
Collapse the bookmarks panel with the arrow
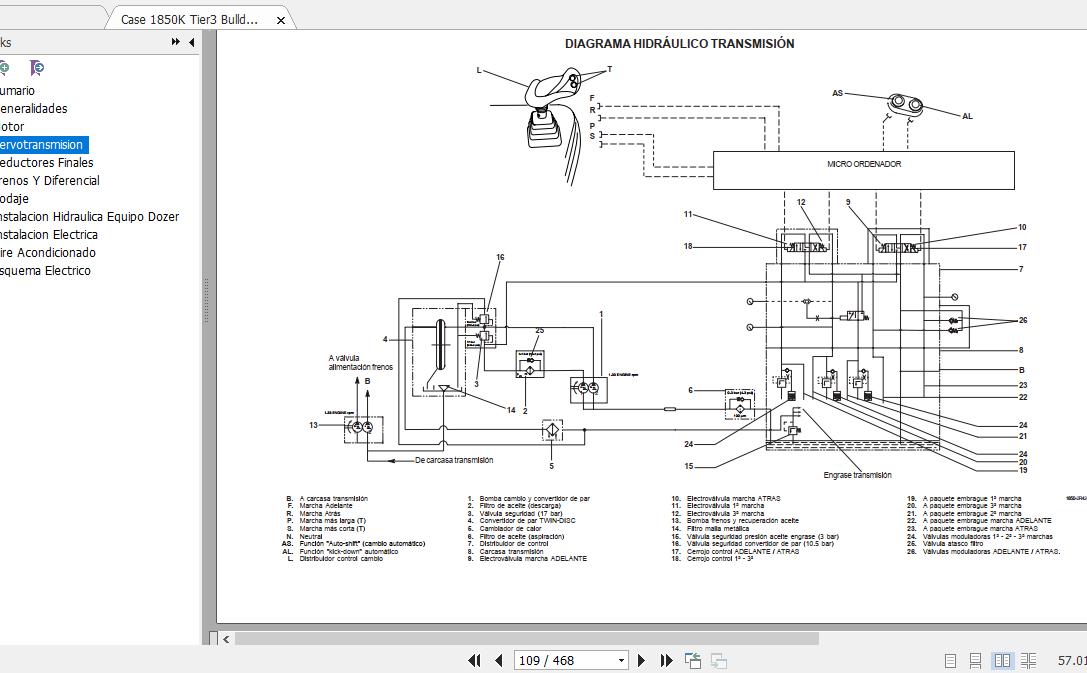point(191,42)
